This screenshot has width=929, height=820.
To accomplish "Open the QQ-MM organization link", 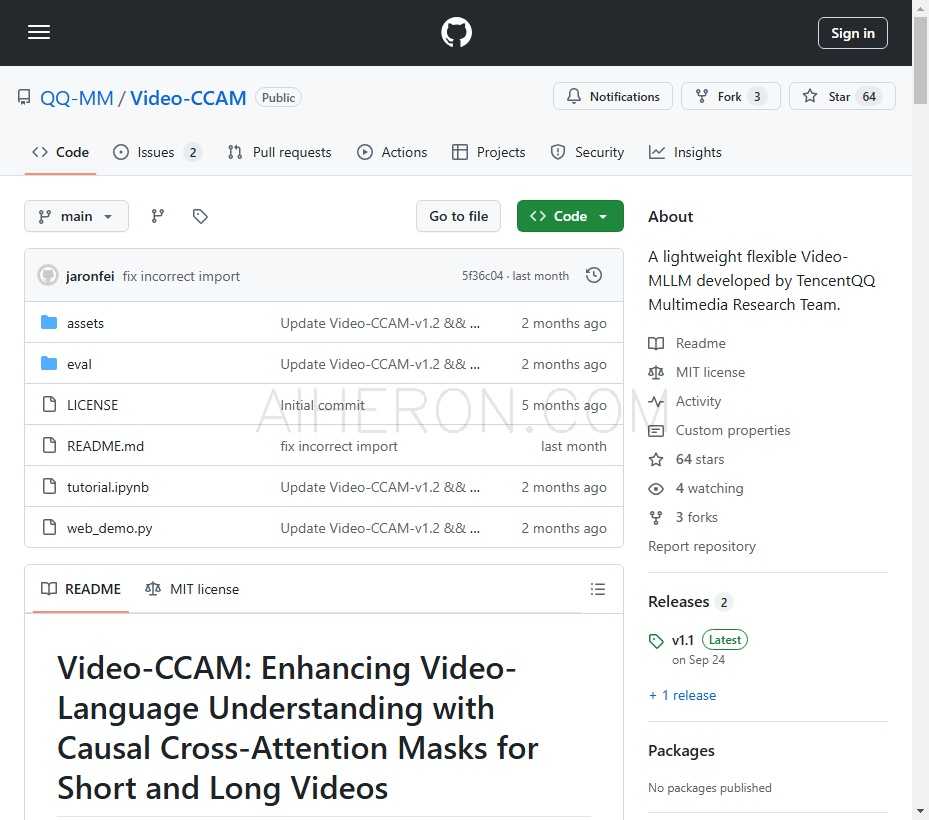I will coord(76,98).
